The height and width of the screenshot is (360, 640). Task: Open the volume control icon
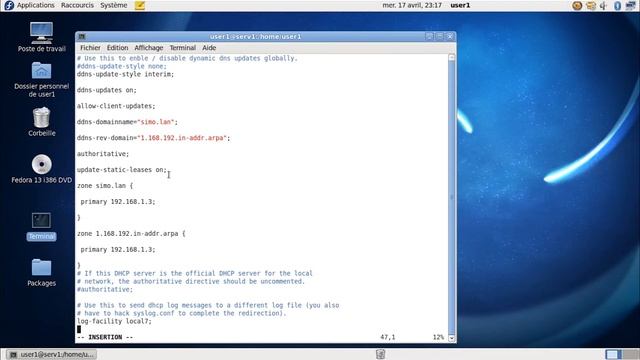tap(604, 5)
